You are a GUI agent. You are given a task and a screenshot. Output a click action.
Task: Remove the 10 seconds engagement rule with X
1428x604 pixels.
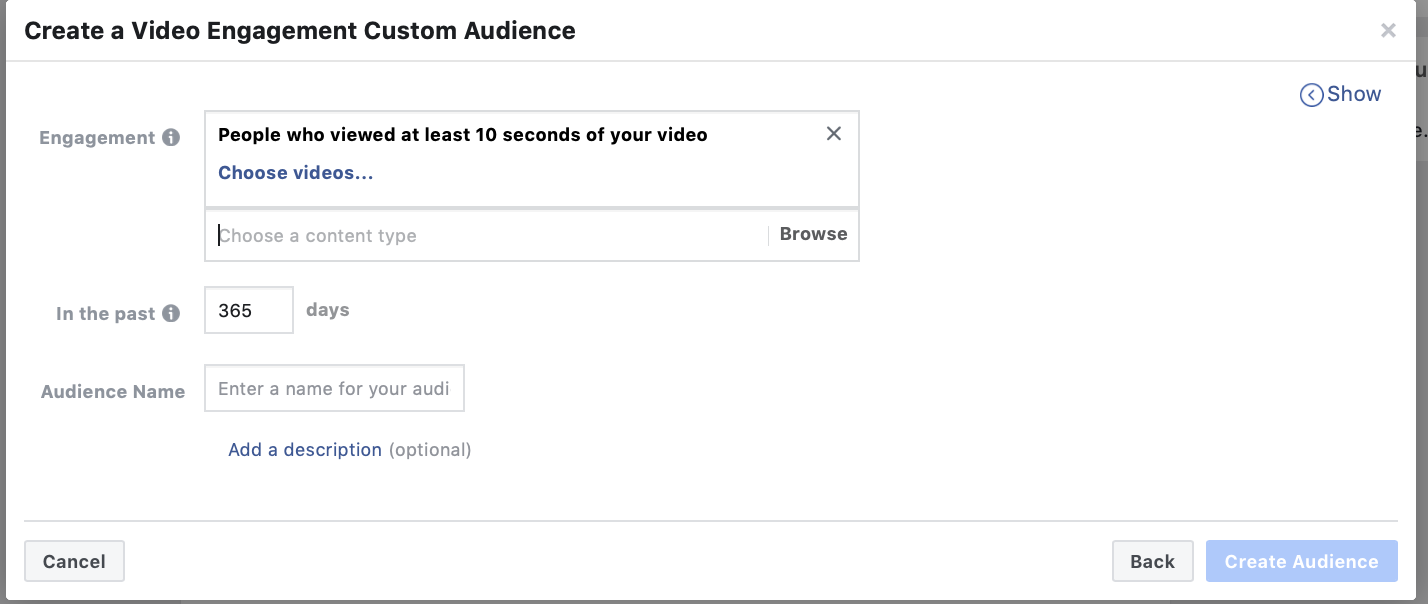coord(834,134)
